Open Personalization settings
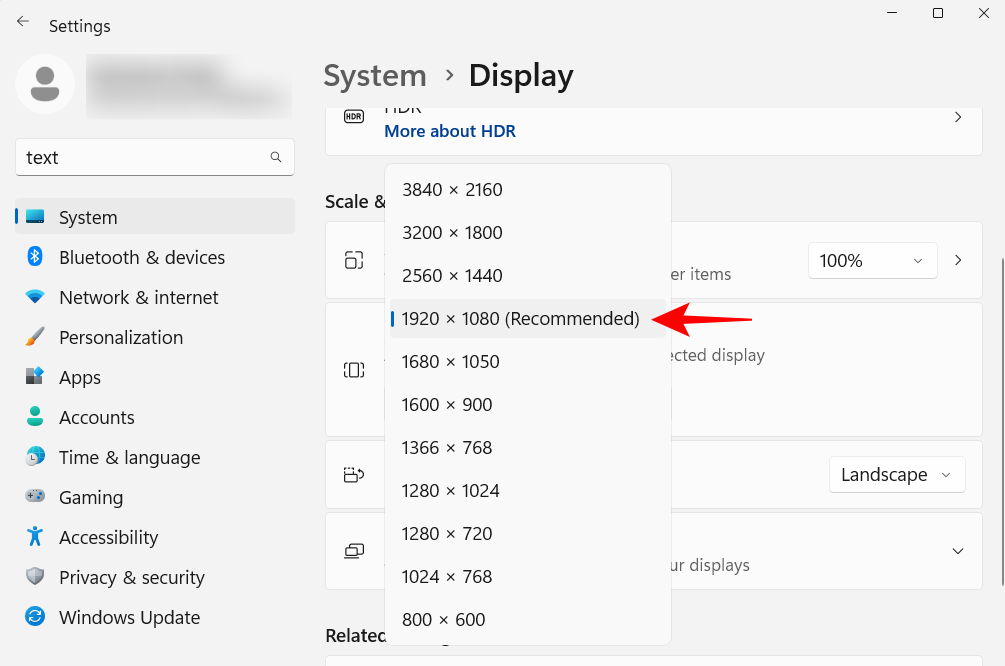 coord(120,337)
